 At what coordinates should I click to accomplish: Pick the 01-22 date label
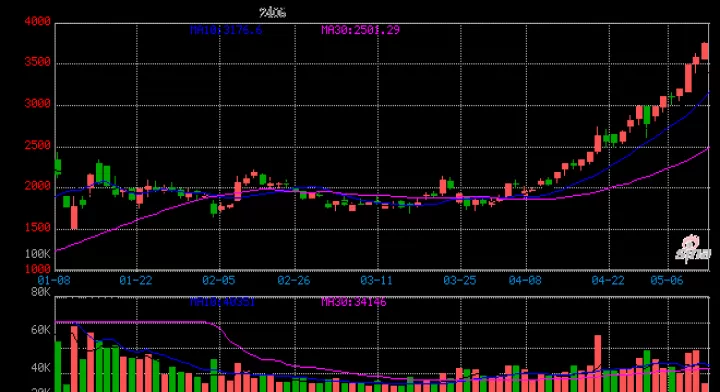coord(135,280)
